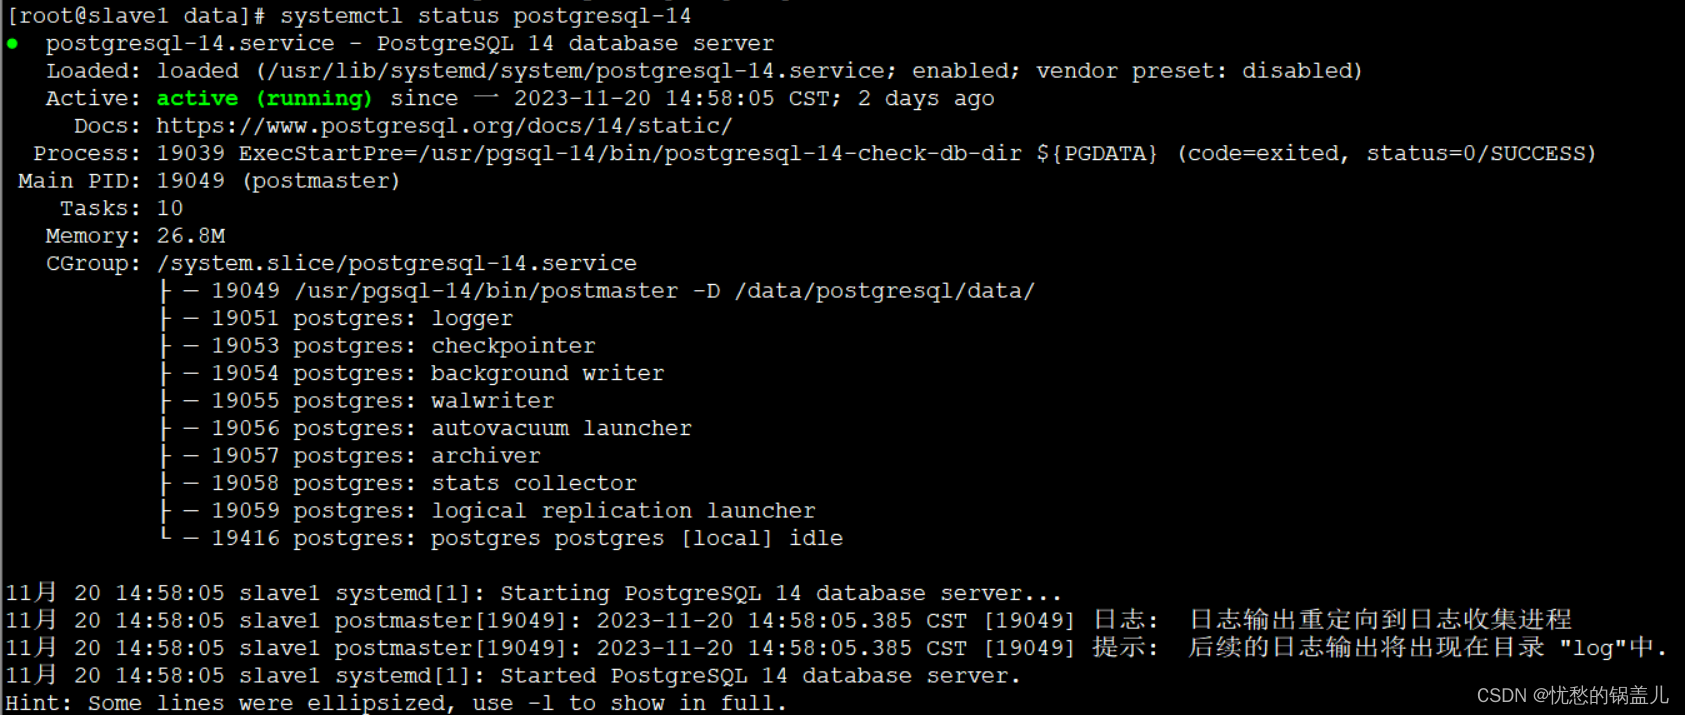Image resolution: width=1685 pixels, height=715 pixels.
Task: Click the ellipsized lines hint at the bottom
Action: pos(397,703)
